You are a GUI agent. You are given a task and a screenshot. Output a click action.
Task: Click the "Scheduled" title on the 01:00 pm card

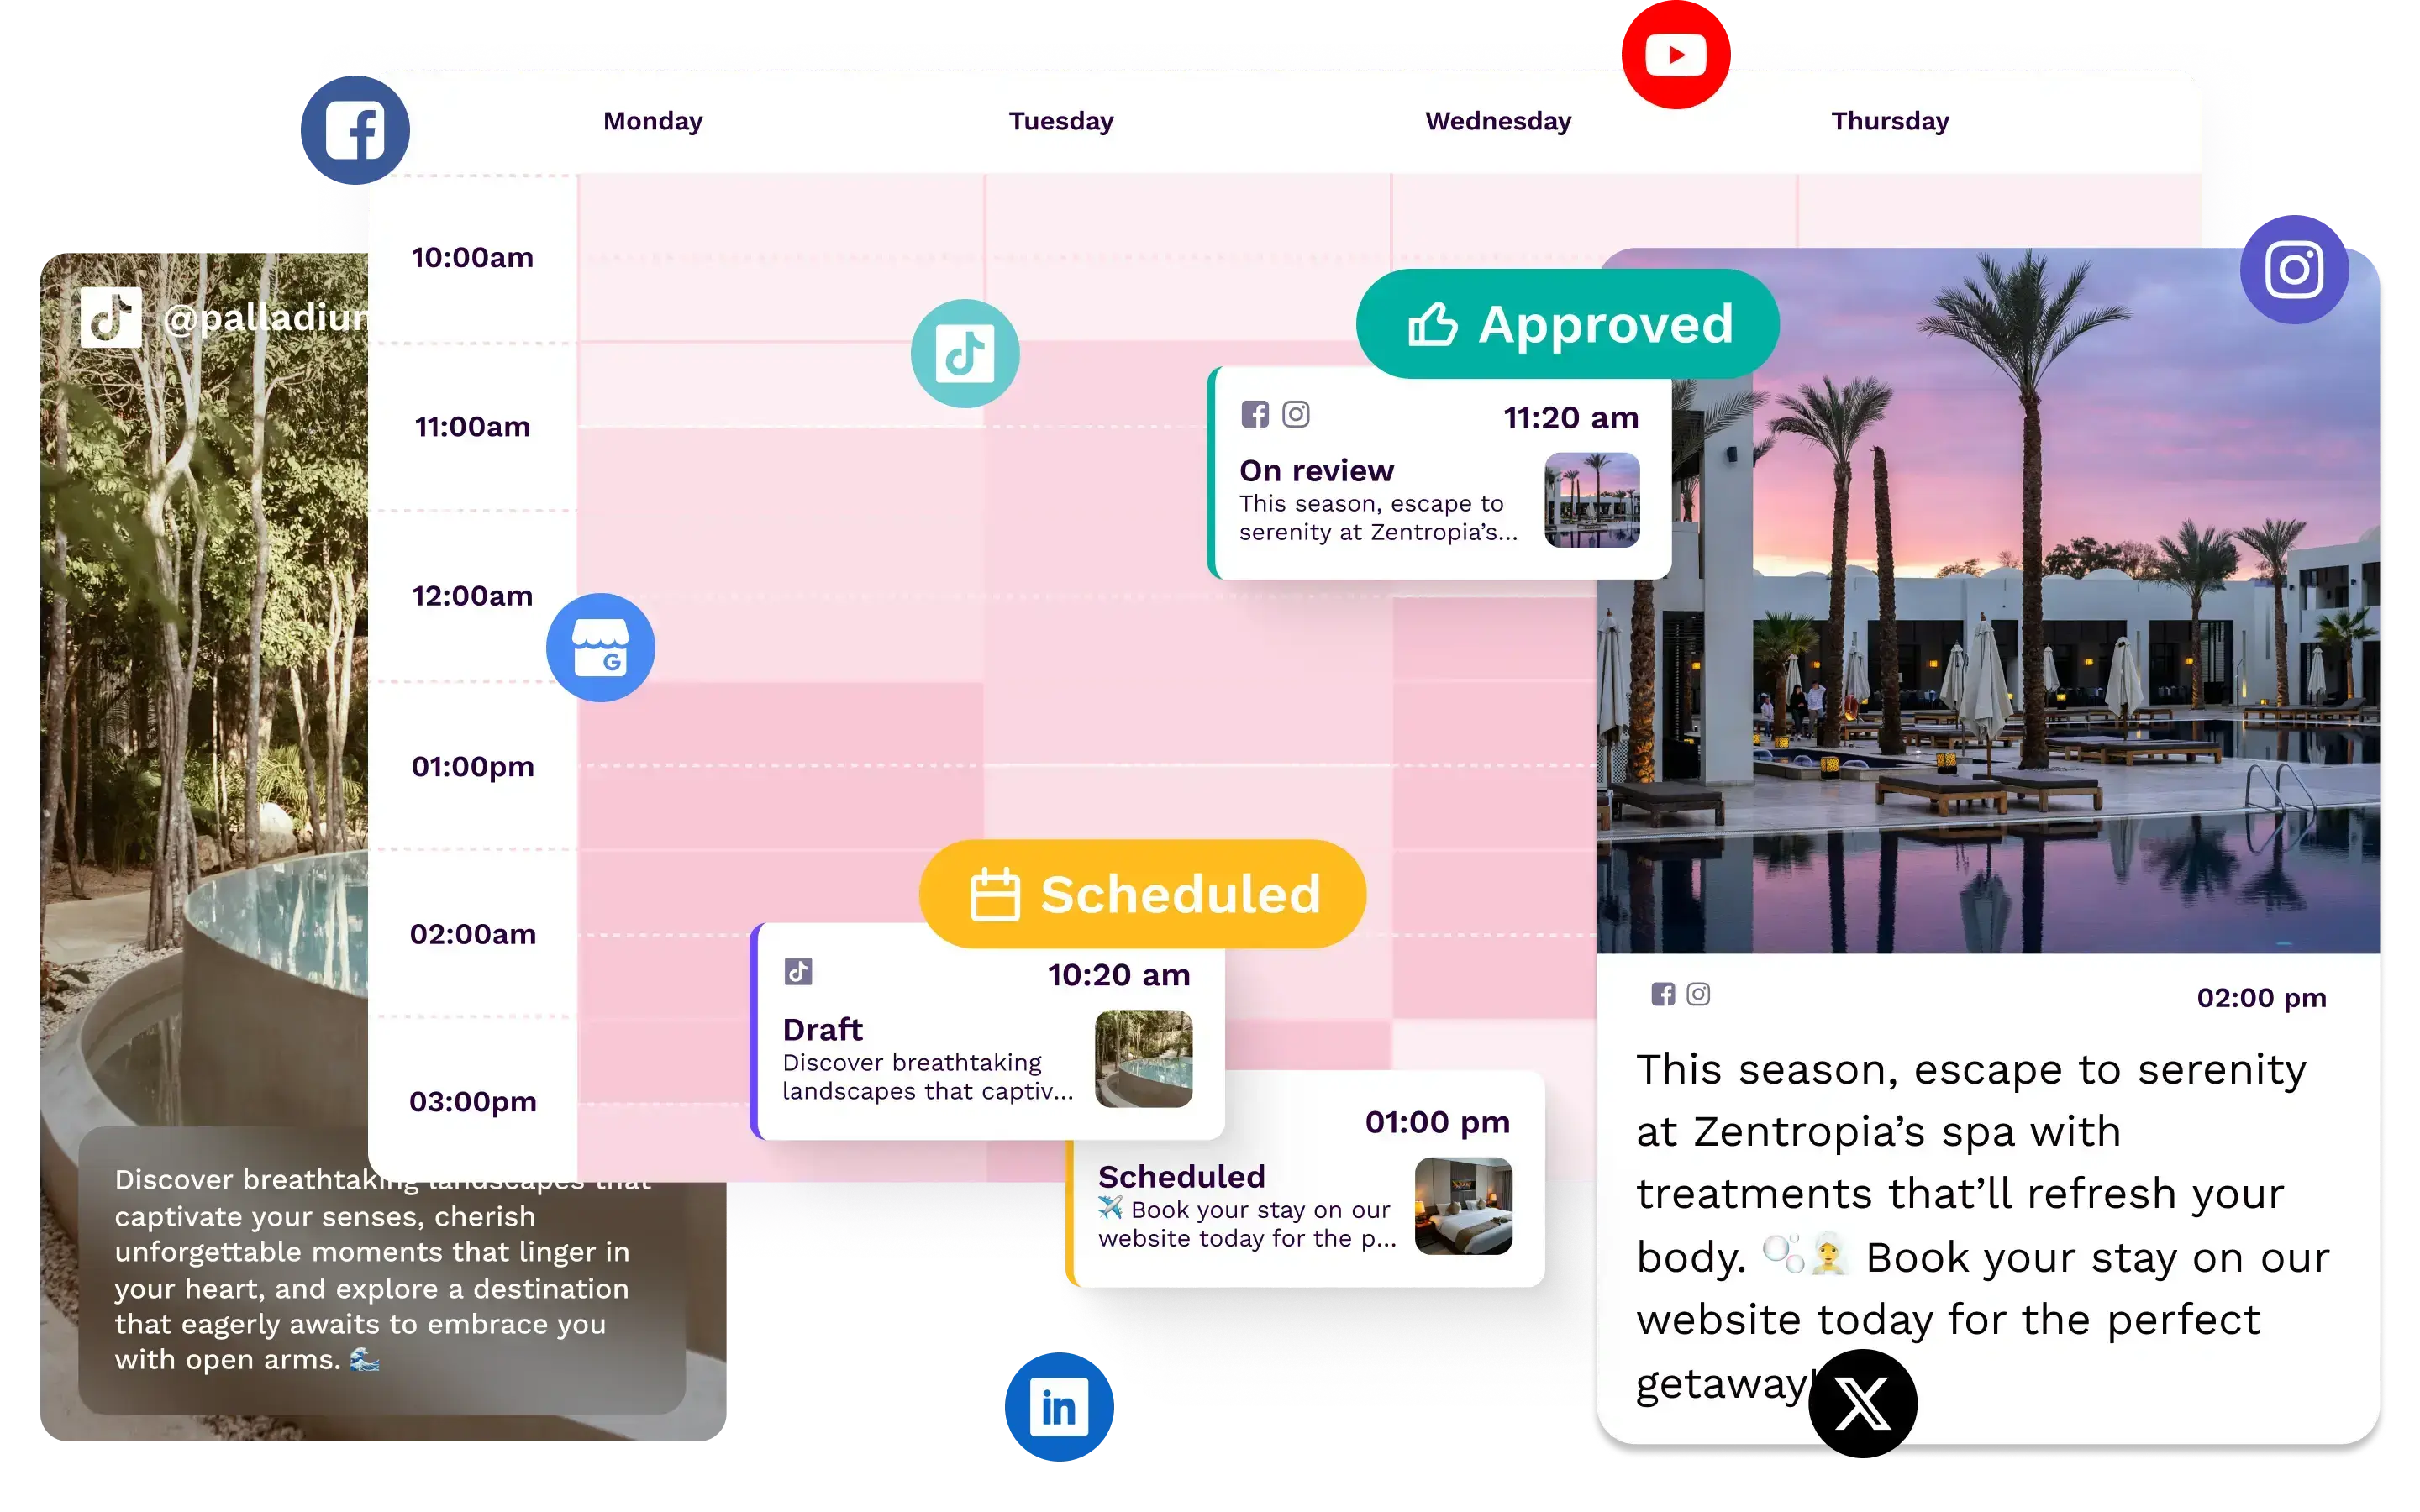click(x=1181, y=1176)
